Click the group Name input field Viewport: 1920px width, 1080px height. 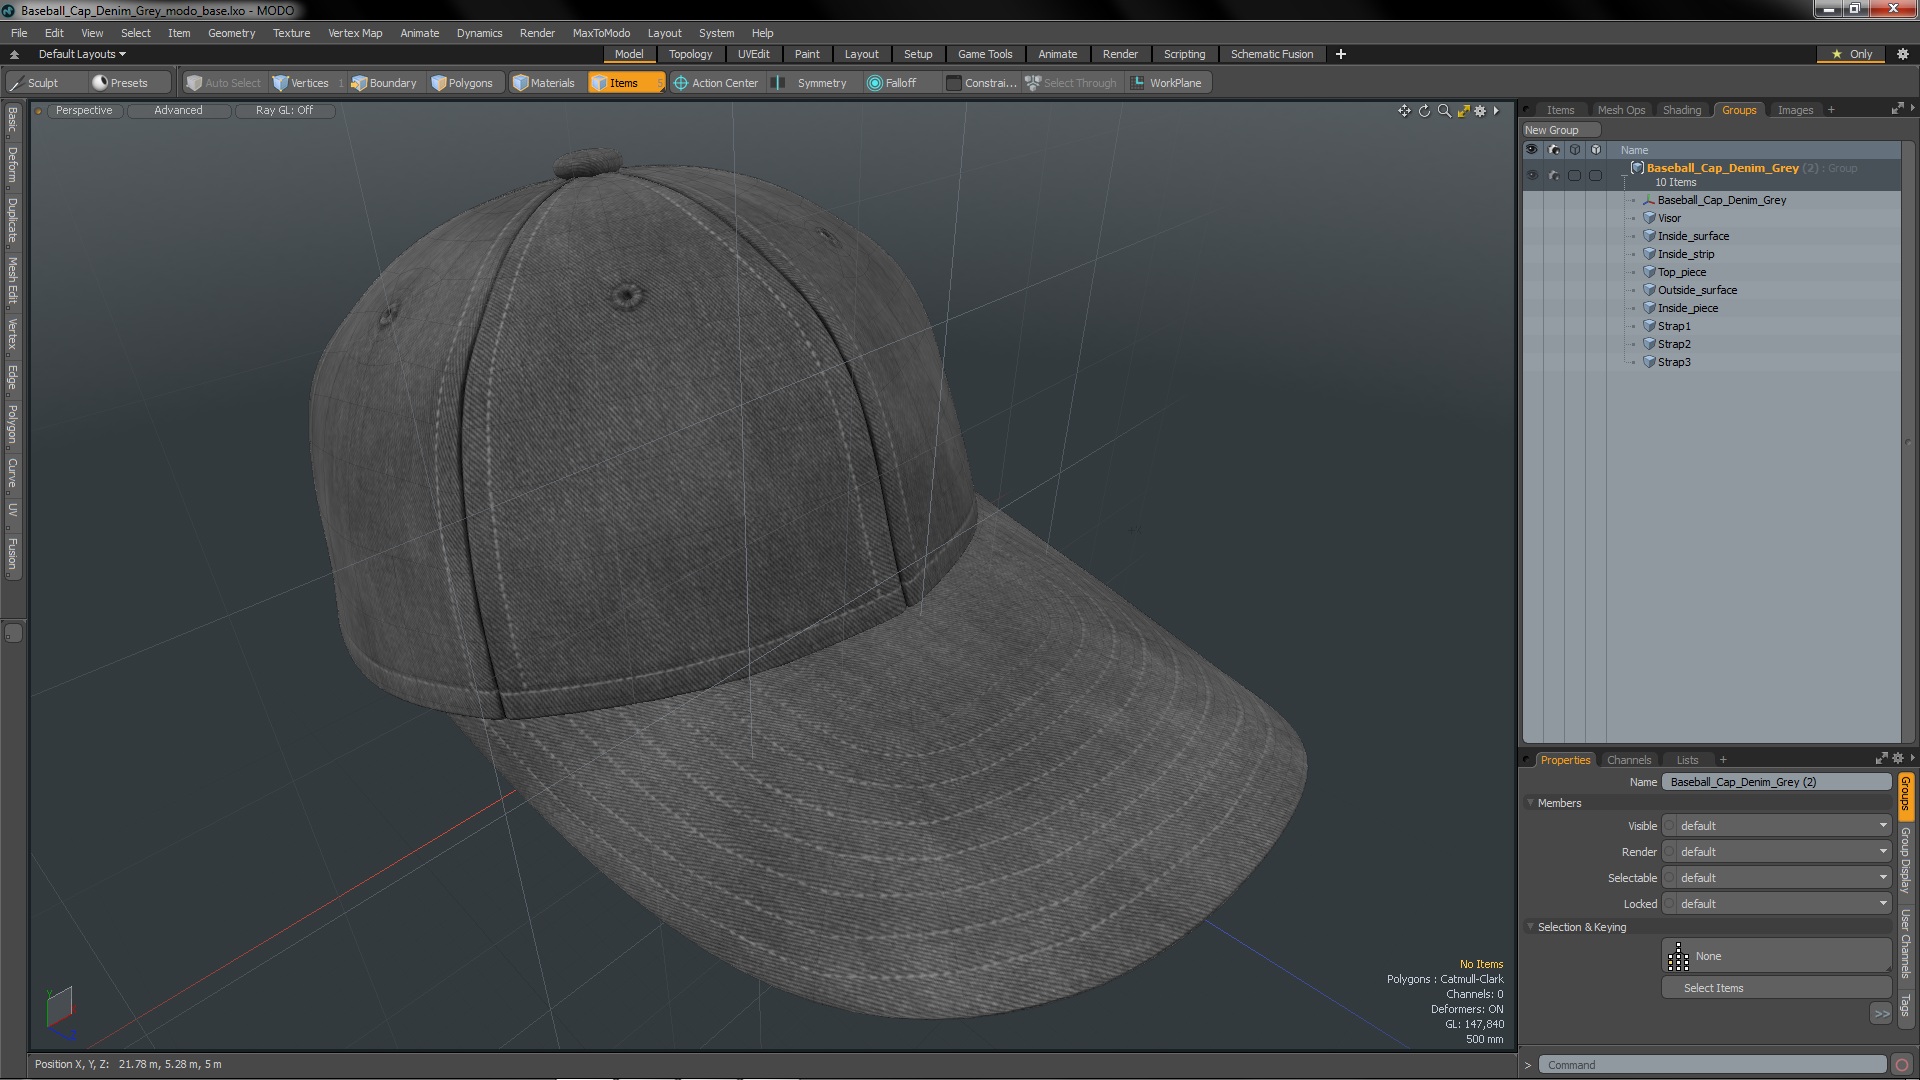[x=1776, y=782]
